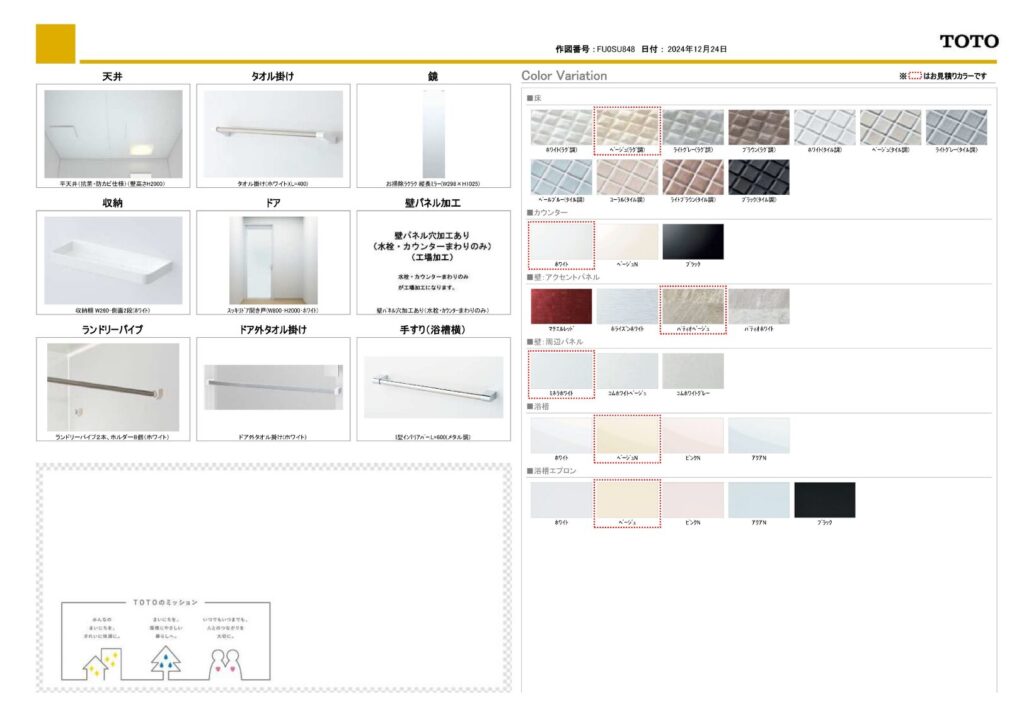Click the red dotted legend box icon

[914, 76]
